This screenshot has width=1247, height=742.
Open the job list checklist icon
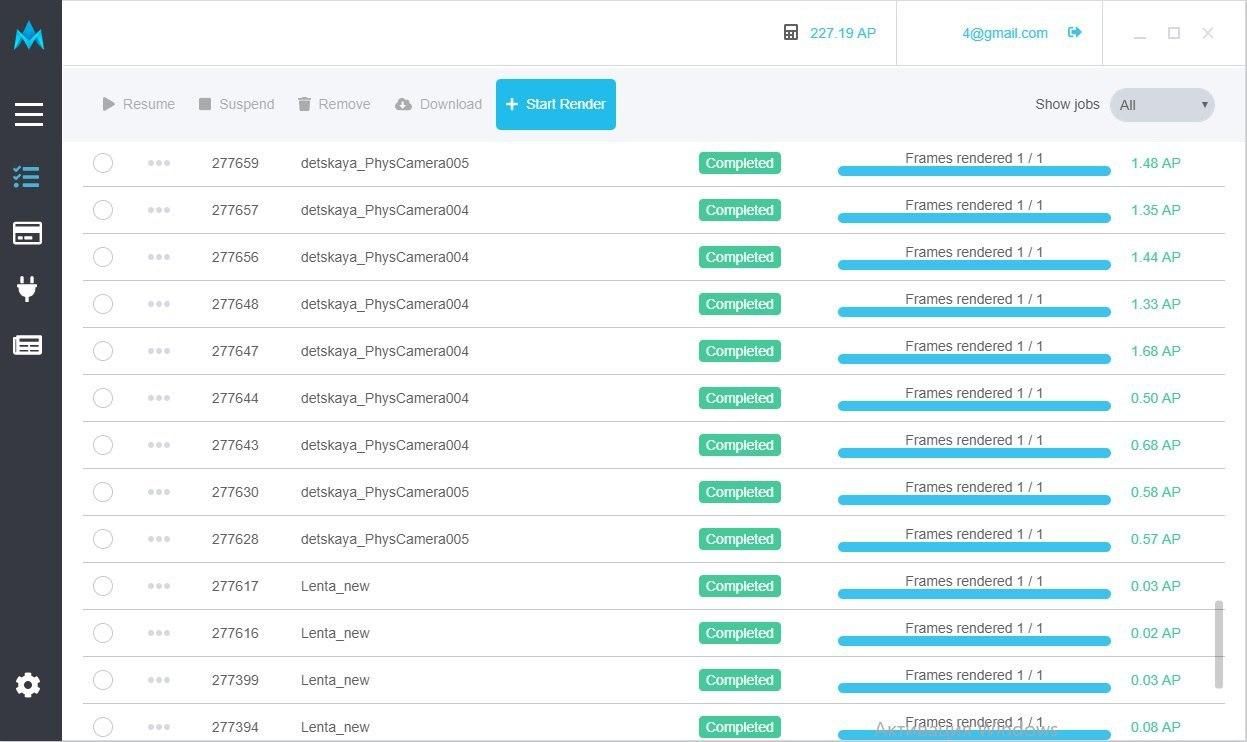[x=27, y=177]
